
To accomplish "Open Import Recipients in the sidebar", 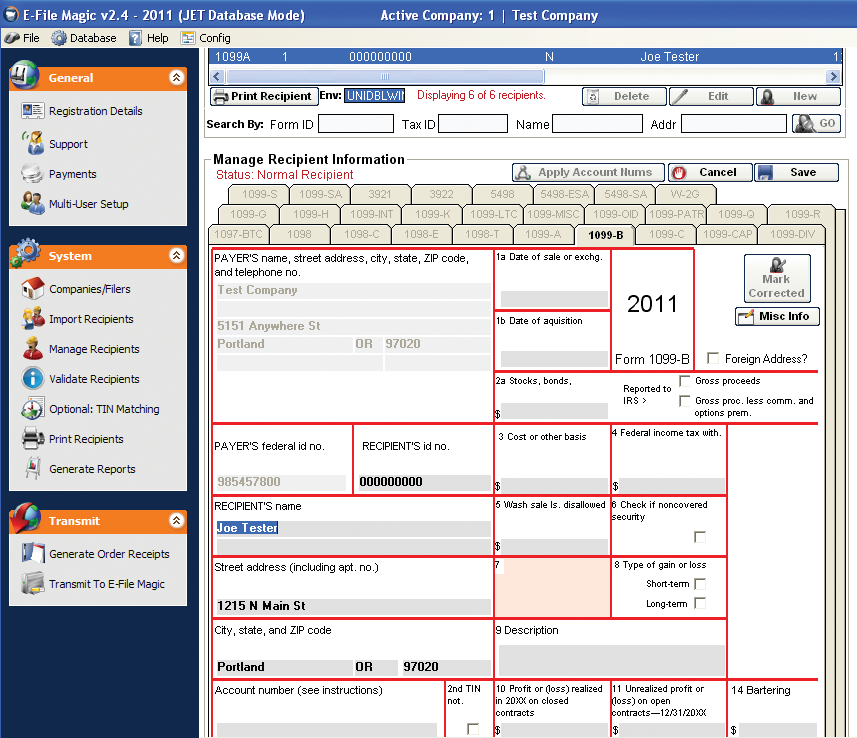I will pos(91,319).
